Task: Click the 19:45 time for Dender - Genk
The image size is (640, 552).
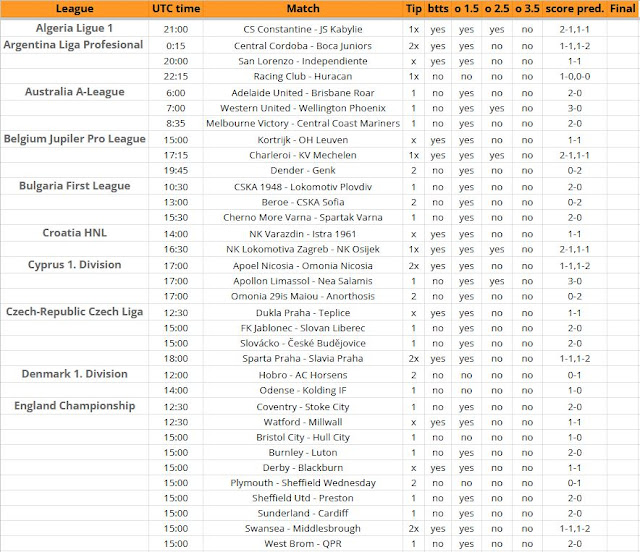Action: coord(176,170)
